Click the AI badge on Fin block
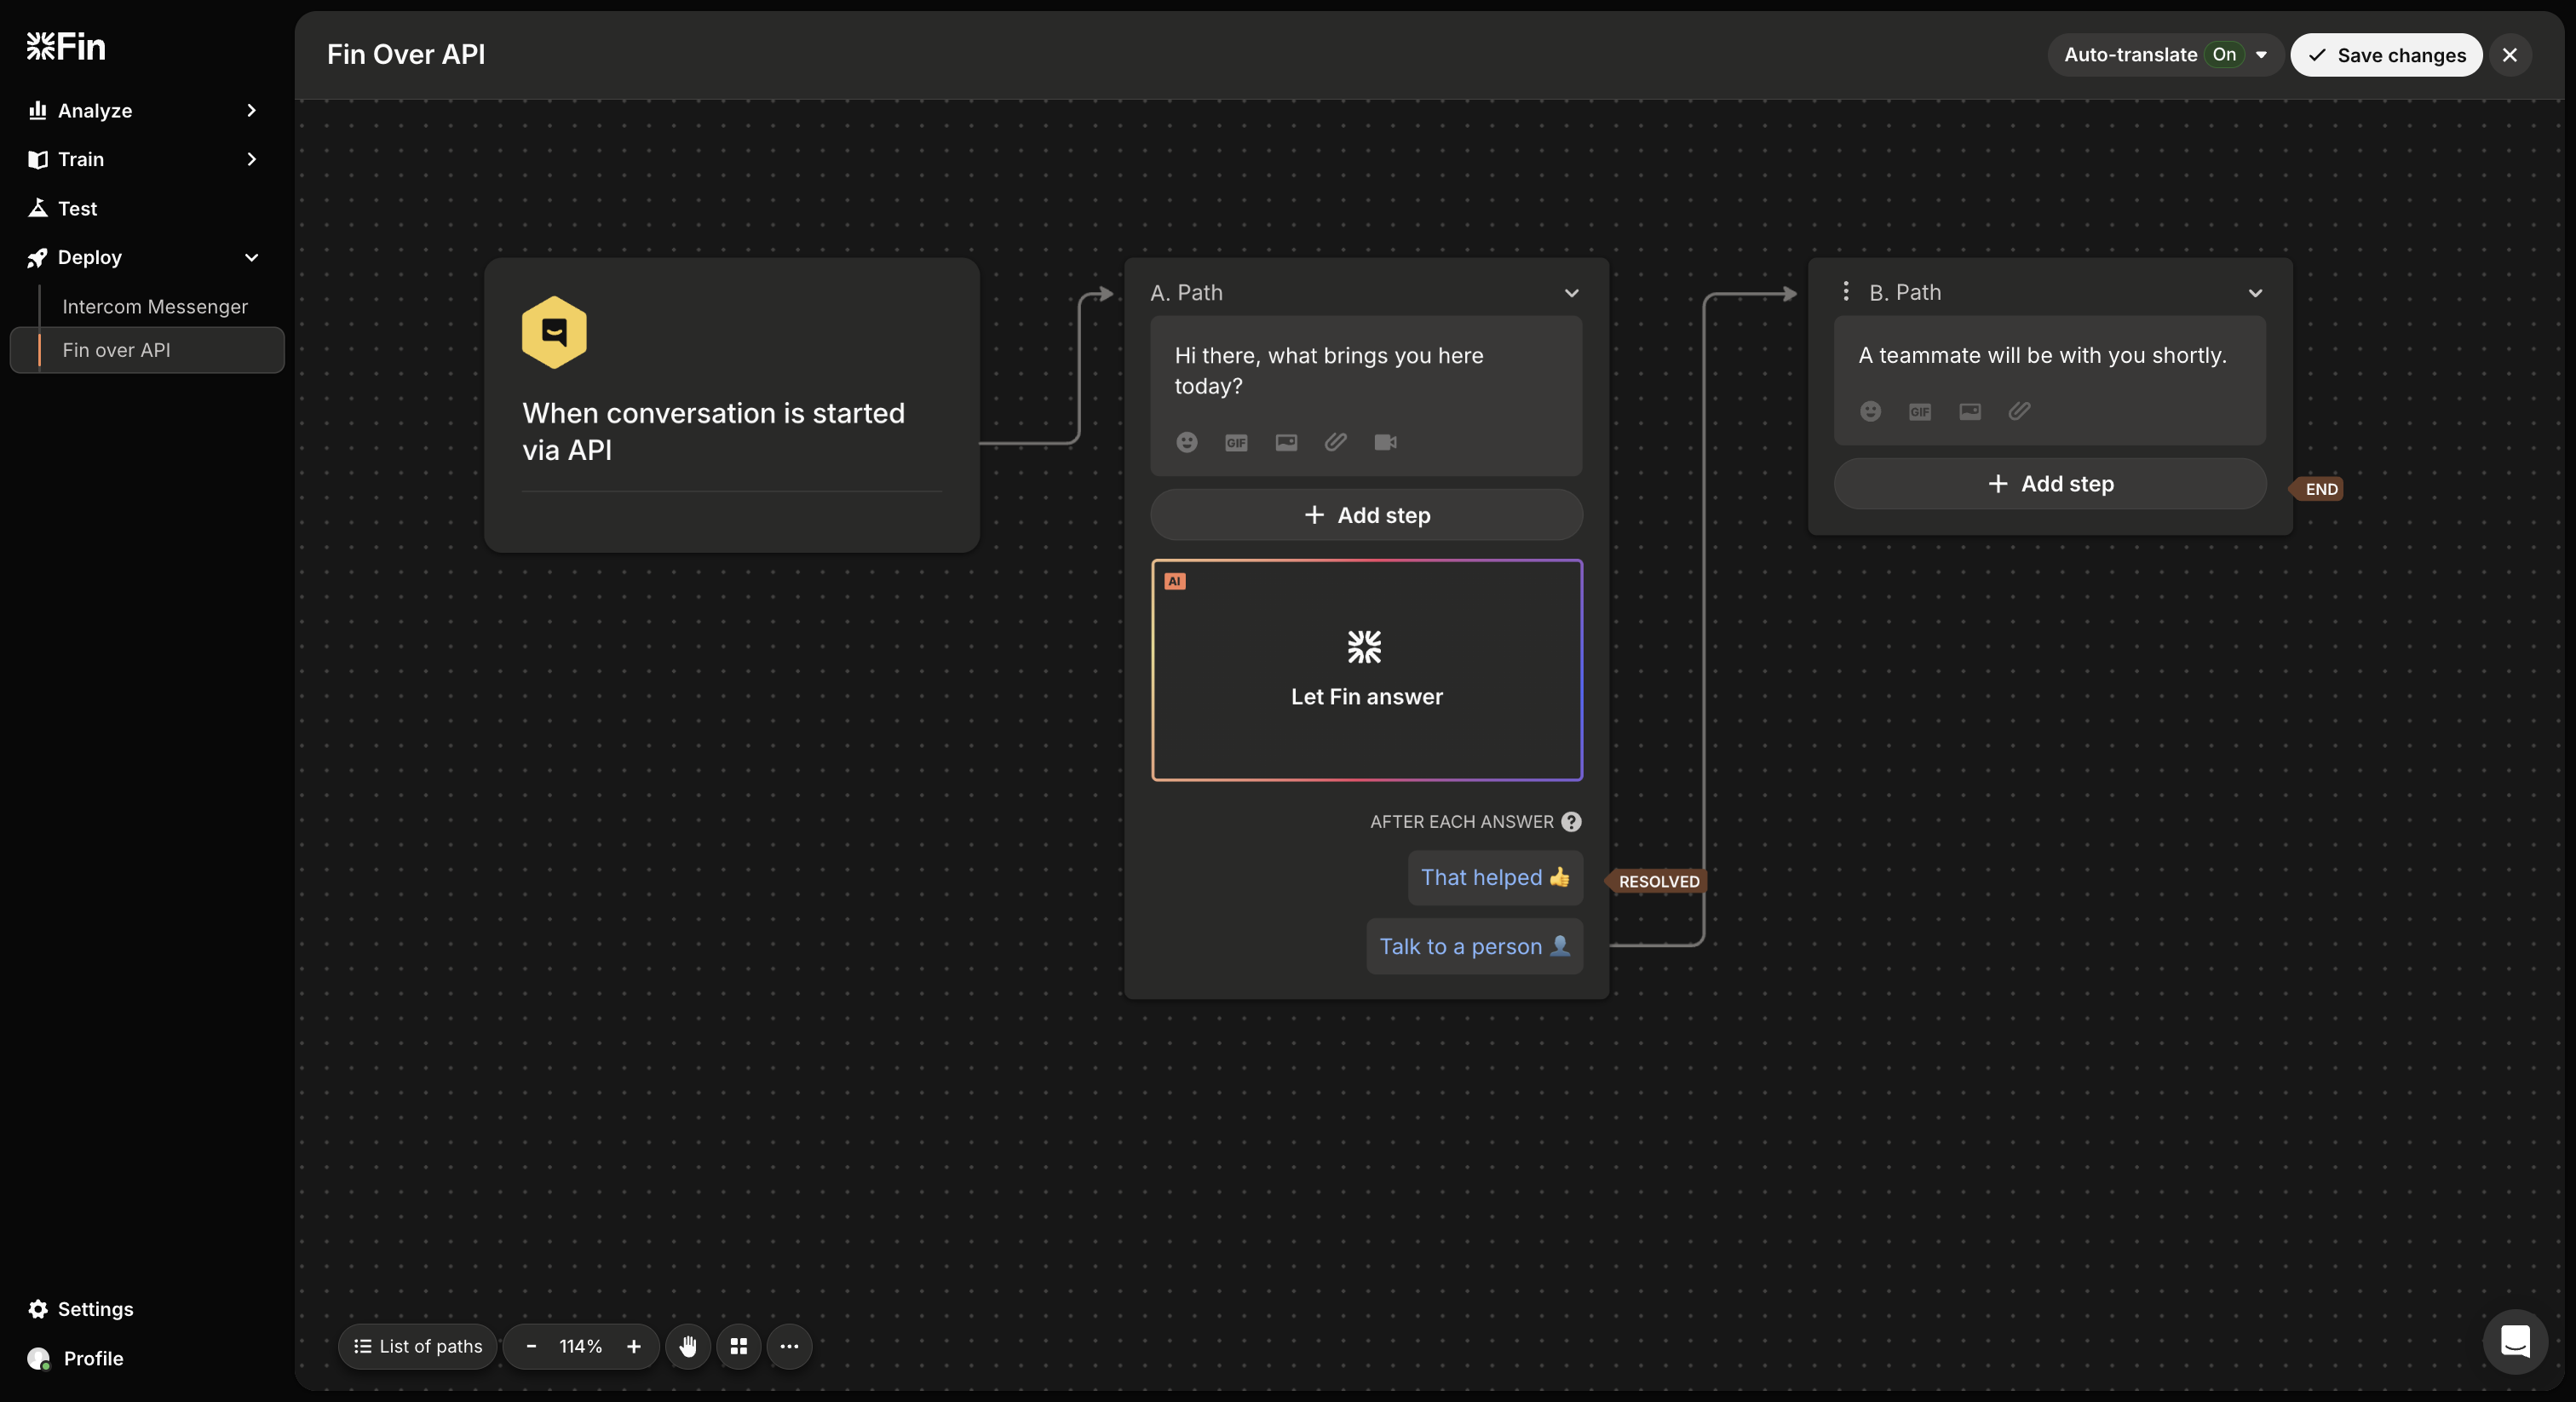The image size is (2576, 1402). pos(1175,581)
